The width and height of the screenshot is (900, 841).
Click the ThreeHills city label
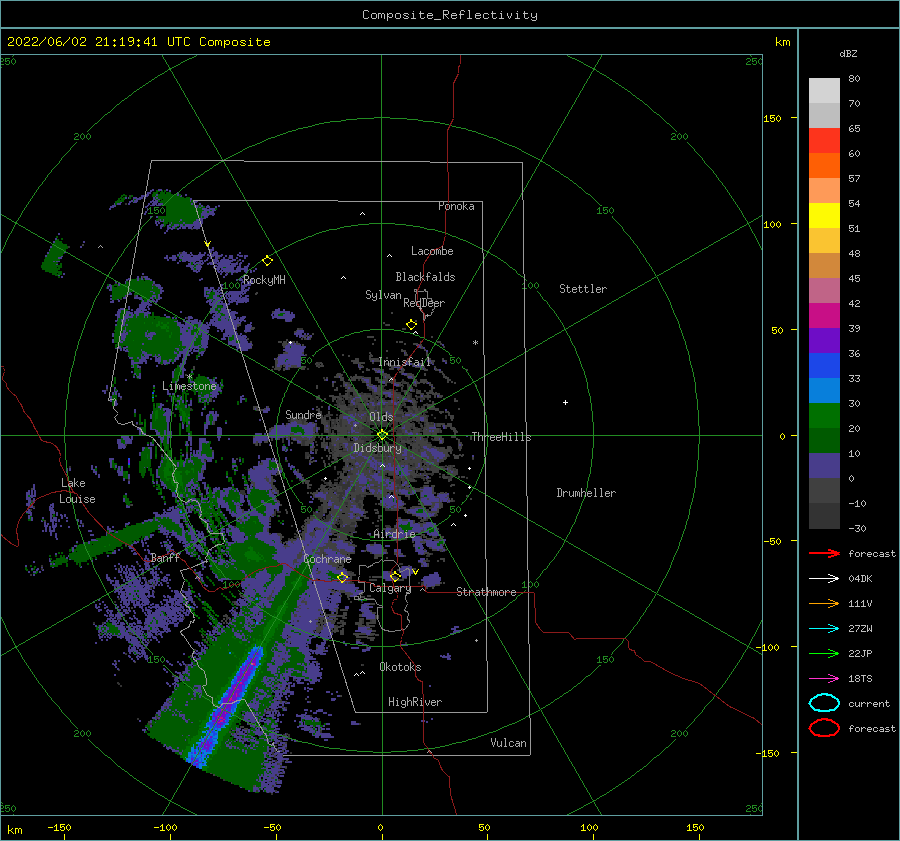click(501, 437)
